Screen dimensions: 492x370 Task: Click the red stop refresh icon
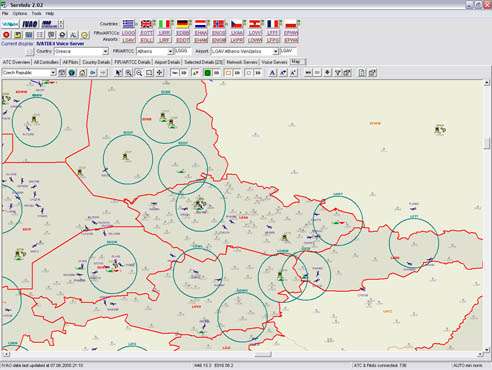click(6, 35)
